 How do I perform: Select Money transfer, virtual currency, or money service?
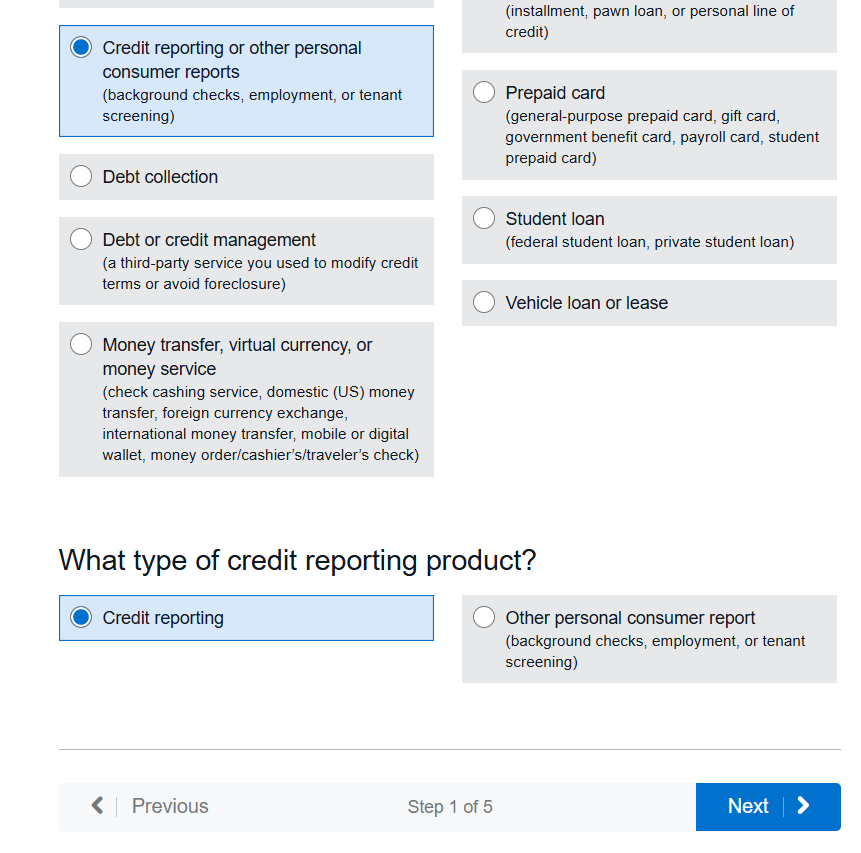[x=81, y=344]
